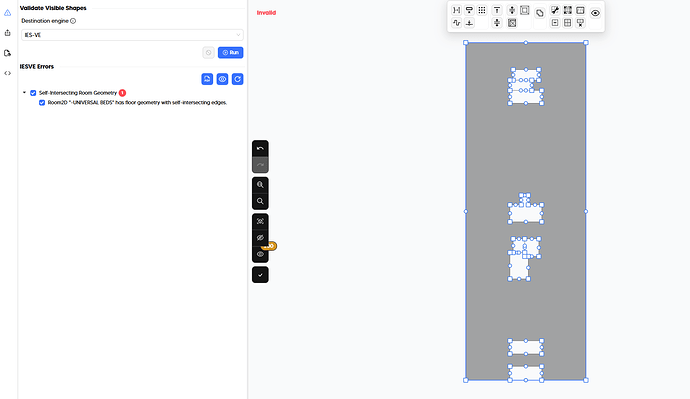Click the paint roller tool icon
The width and height of the screenshot is (690, 399).
(x=469, y=10)
